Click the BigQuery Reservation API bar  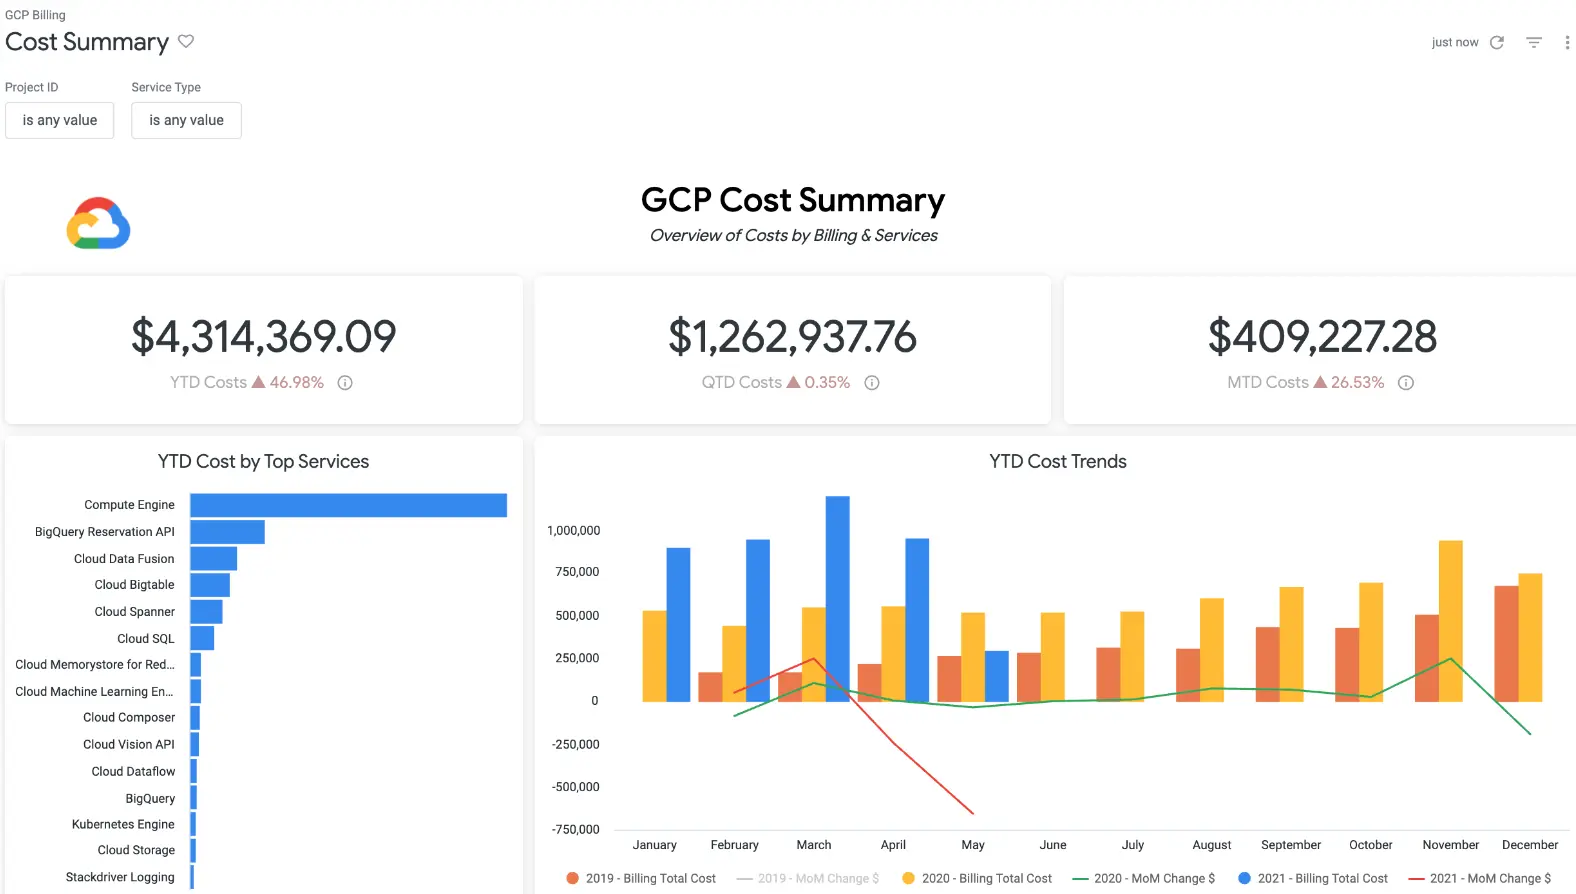[227, 532]
